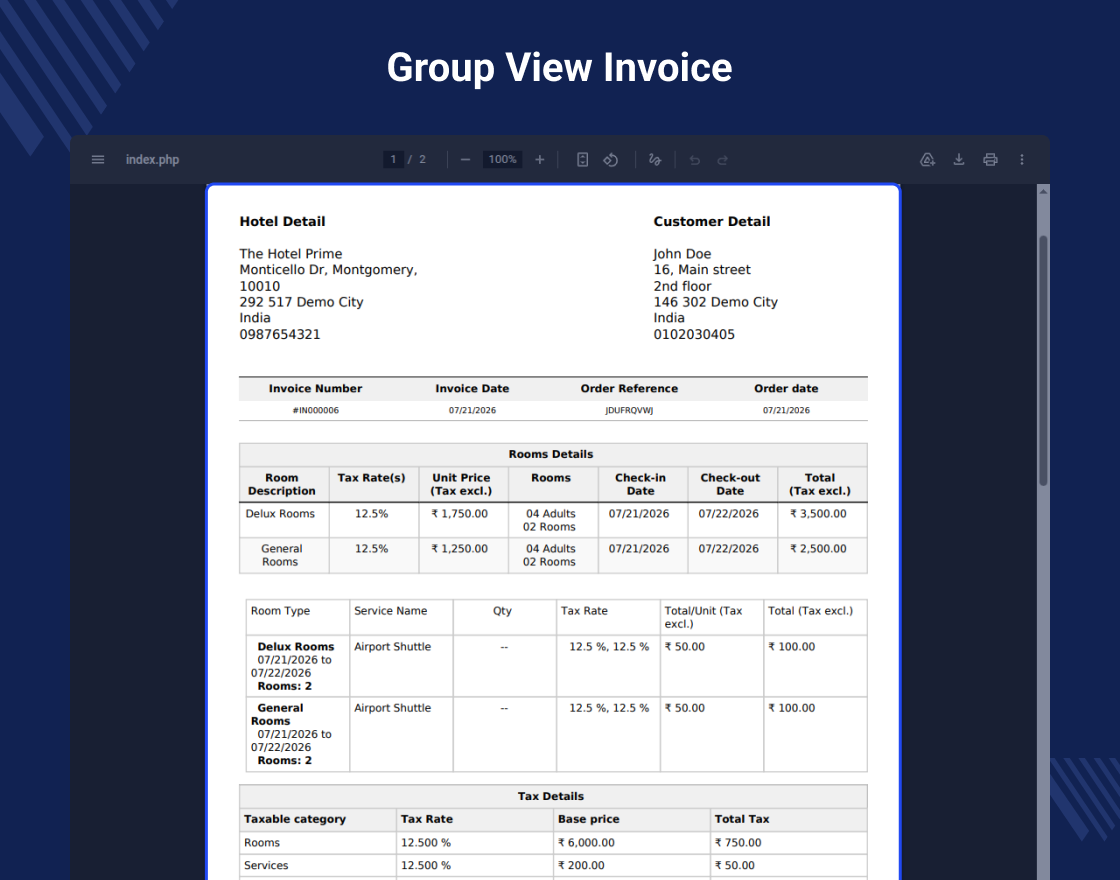The height and width of the screenshot is (880, 1120).
Task: Click order reference JDUFRQVWJ
Action: pyautogui.click(x=629, y=410)
